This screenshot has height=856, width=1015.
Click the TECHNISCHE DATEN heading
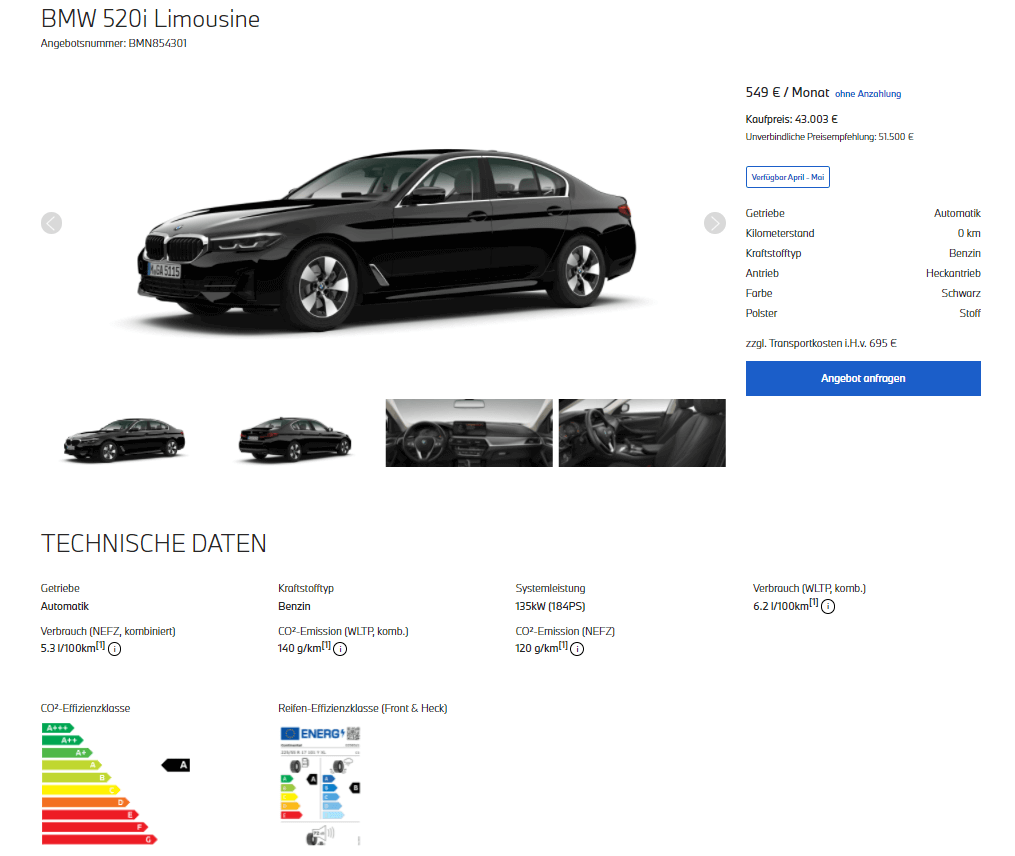point(153,544)
